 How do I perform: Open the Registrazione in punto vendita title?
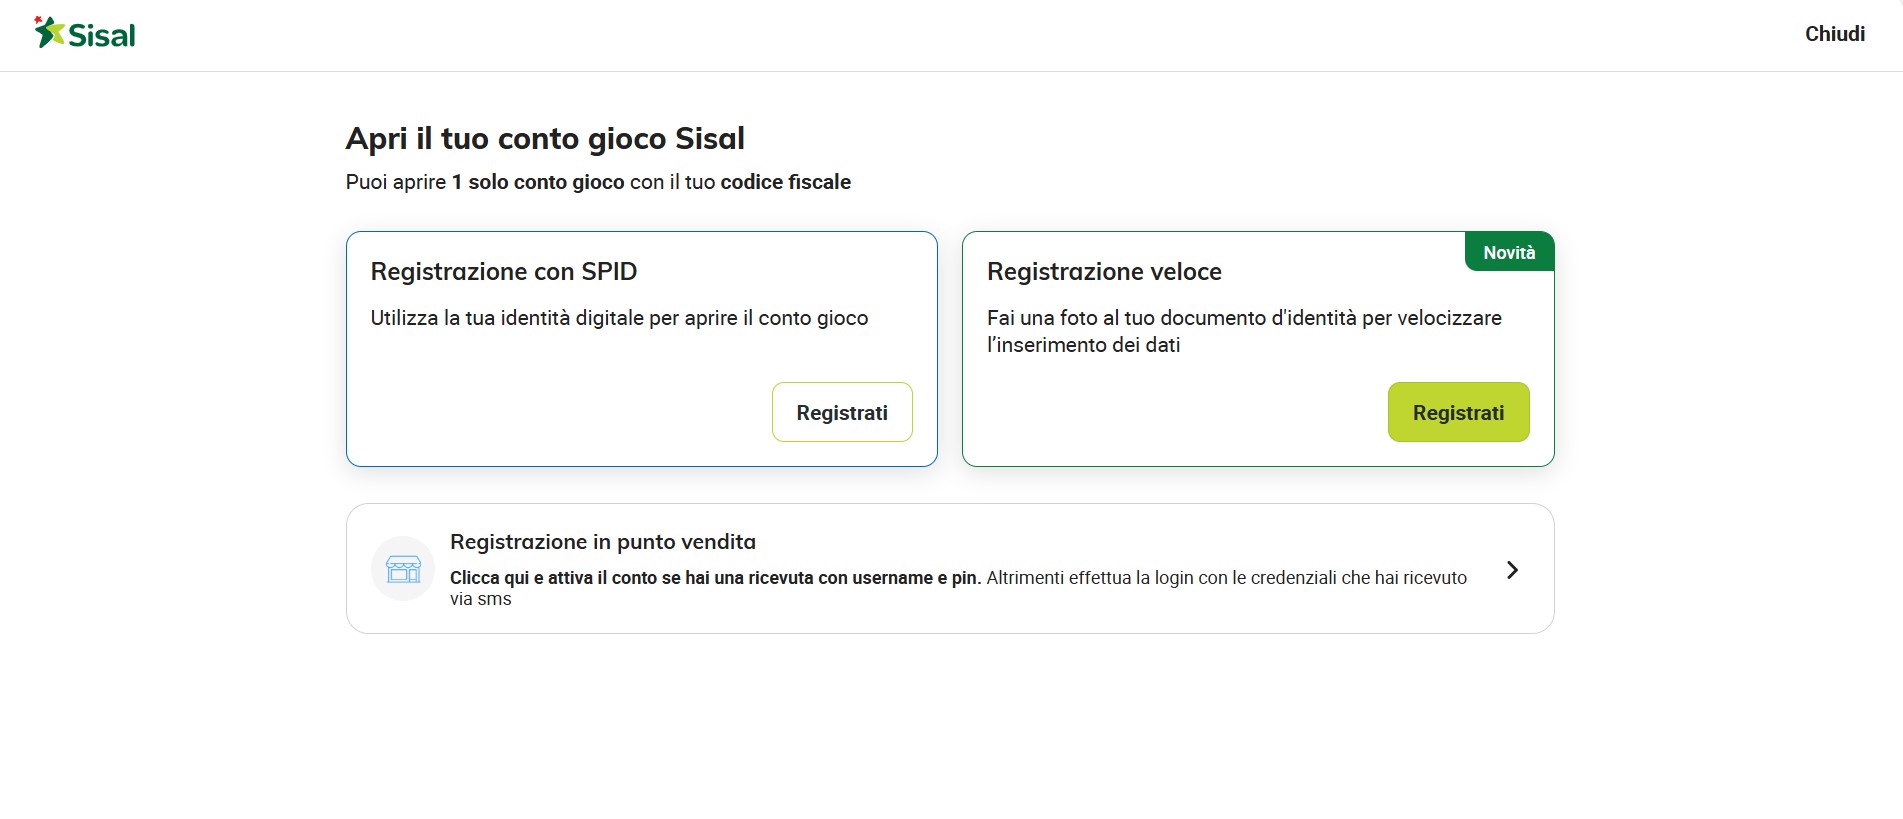pos(602,542)
